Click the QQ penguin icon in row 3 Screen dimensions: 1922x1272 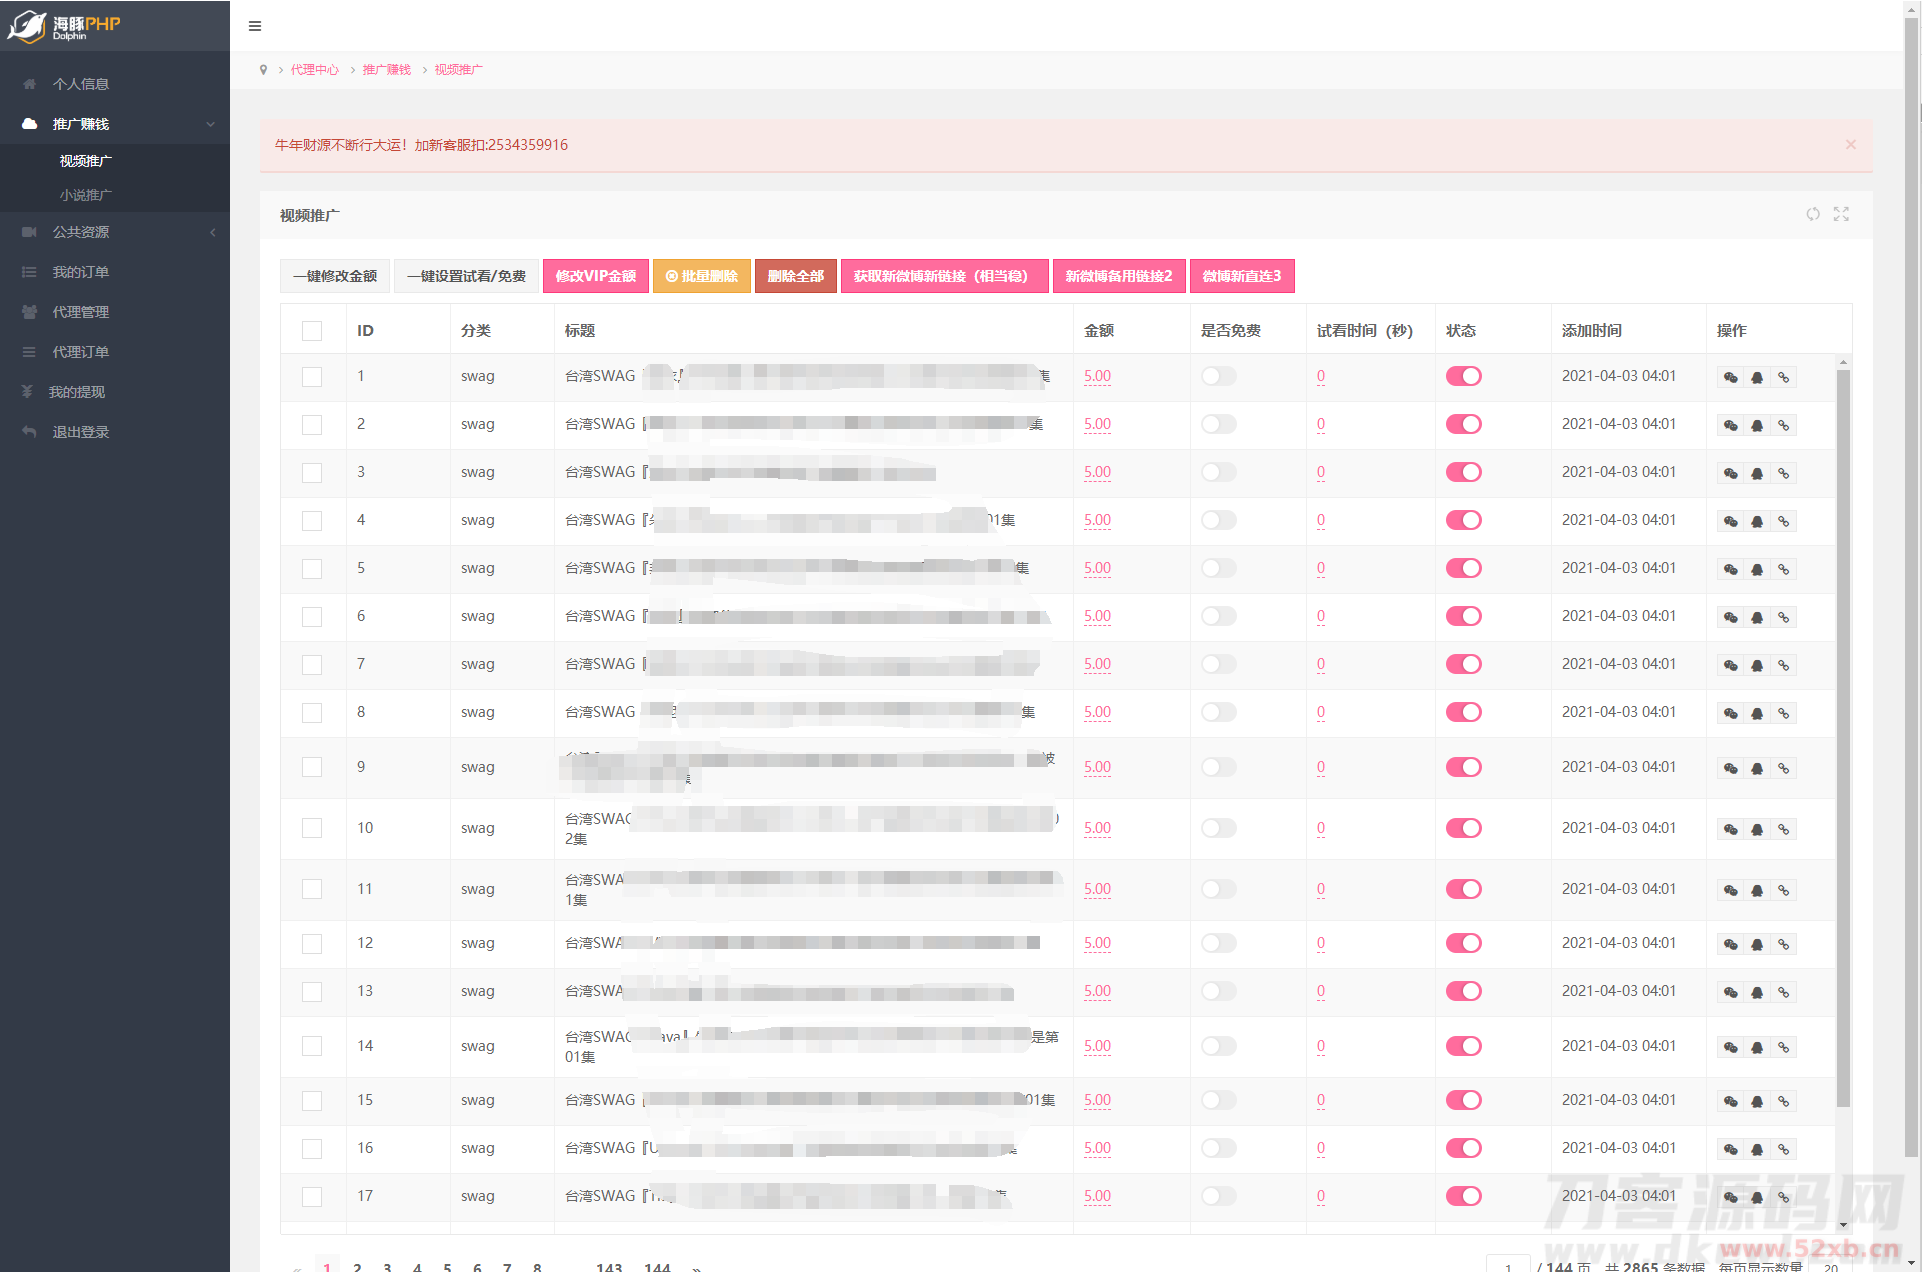click(1757, 473)
